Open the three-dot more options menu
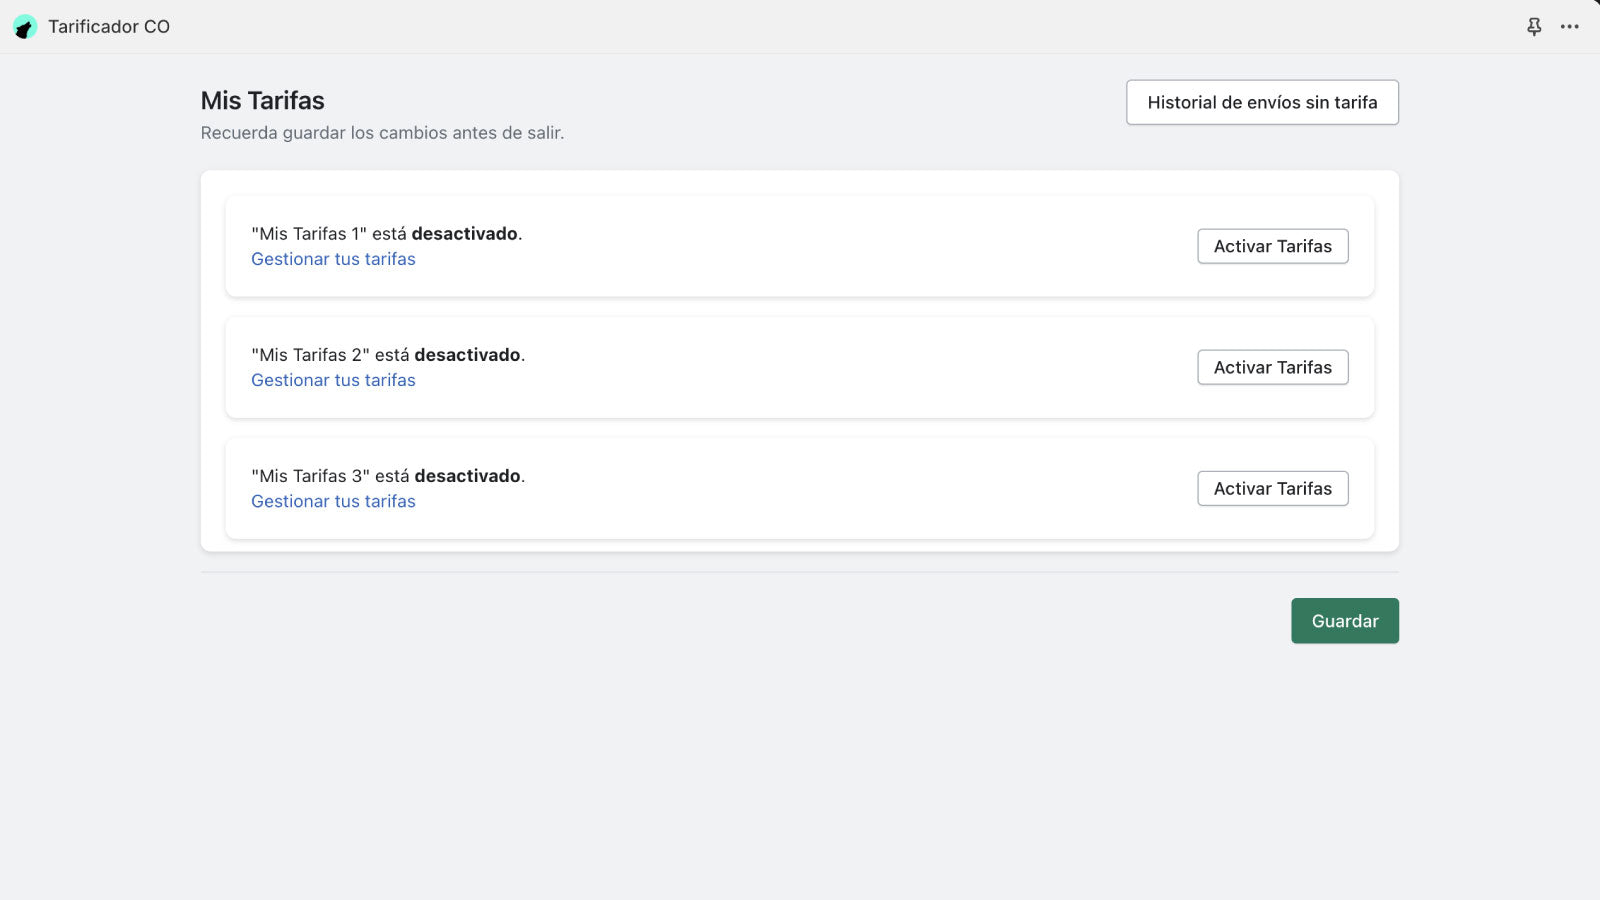The width and height of the screenshot is (1600, 900). click(1570, 27)
